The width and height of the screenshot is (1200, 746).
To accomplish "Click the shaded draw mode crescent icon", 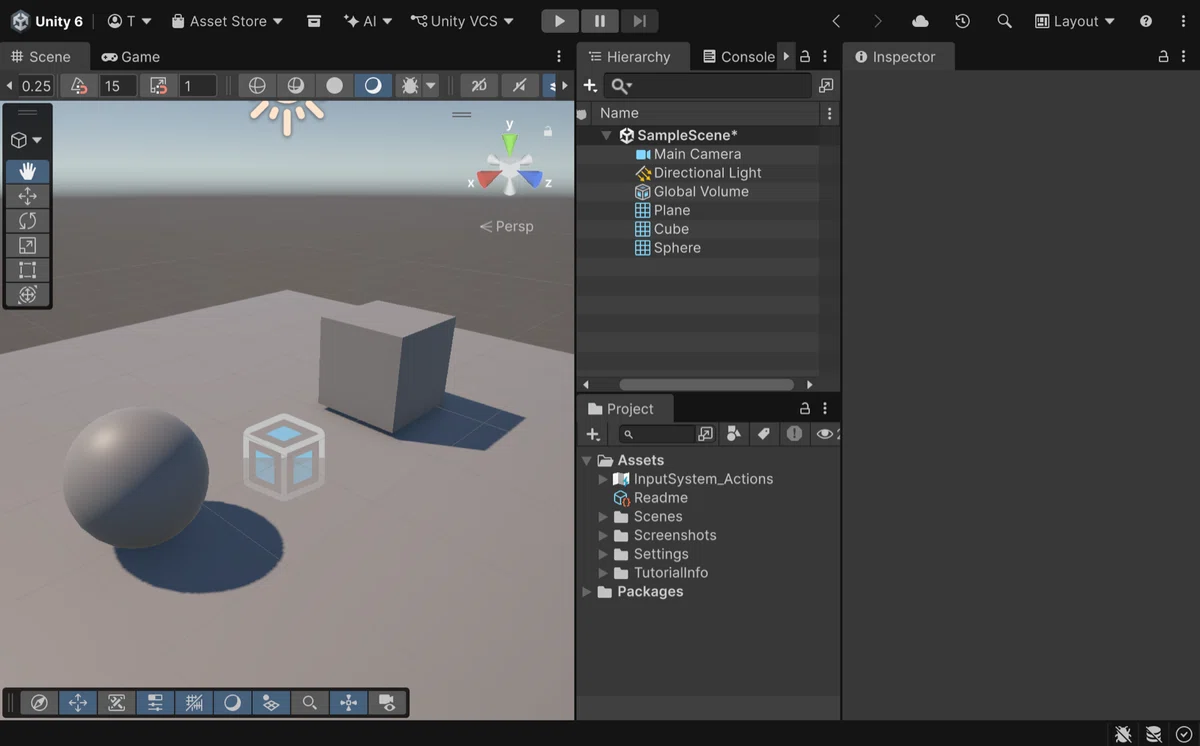I will 372,86.
